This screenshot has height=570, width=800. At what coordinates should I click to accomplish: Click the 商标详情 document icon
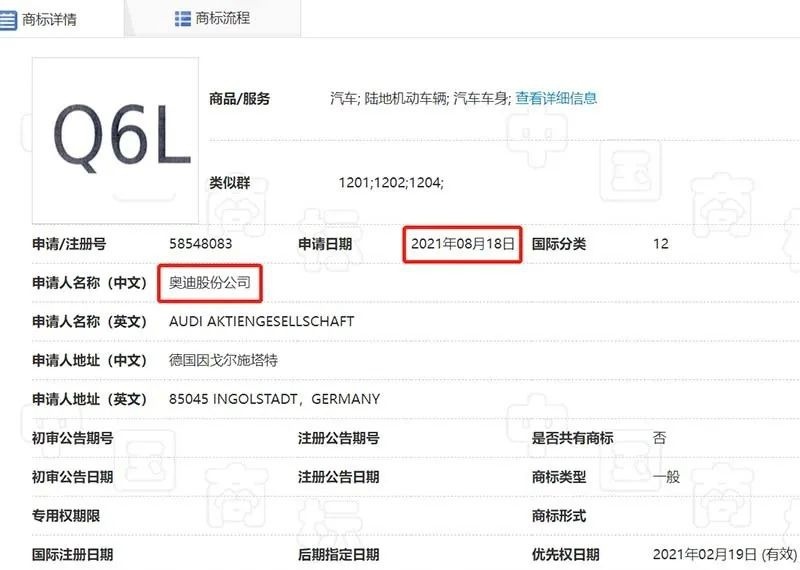tap(8, 20)
